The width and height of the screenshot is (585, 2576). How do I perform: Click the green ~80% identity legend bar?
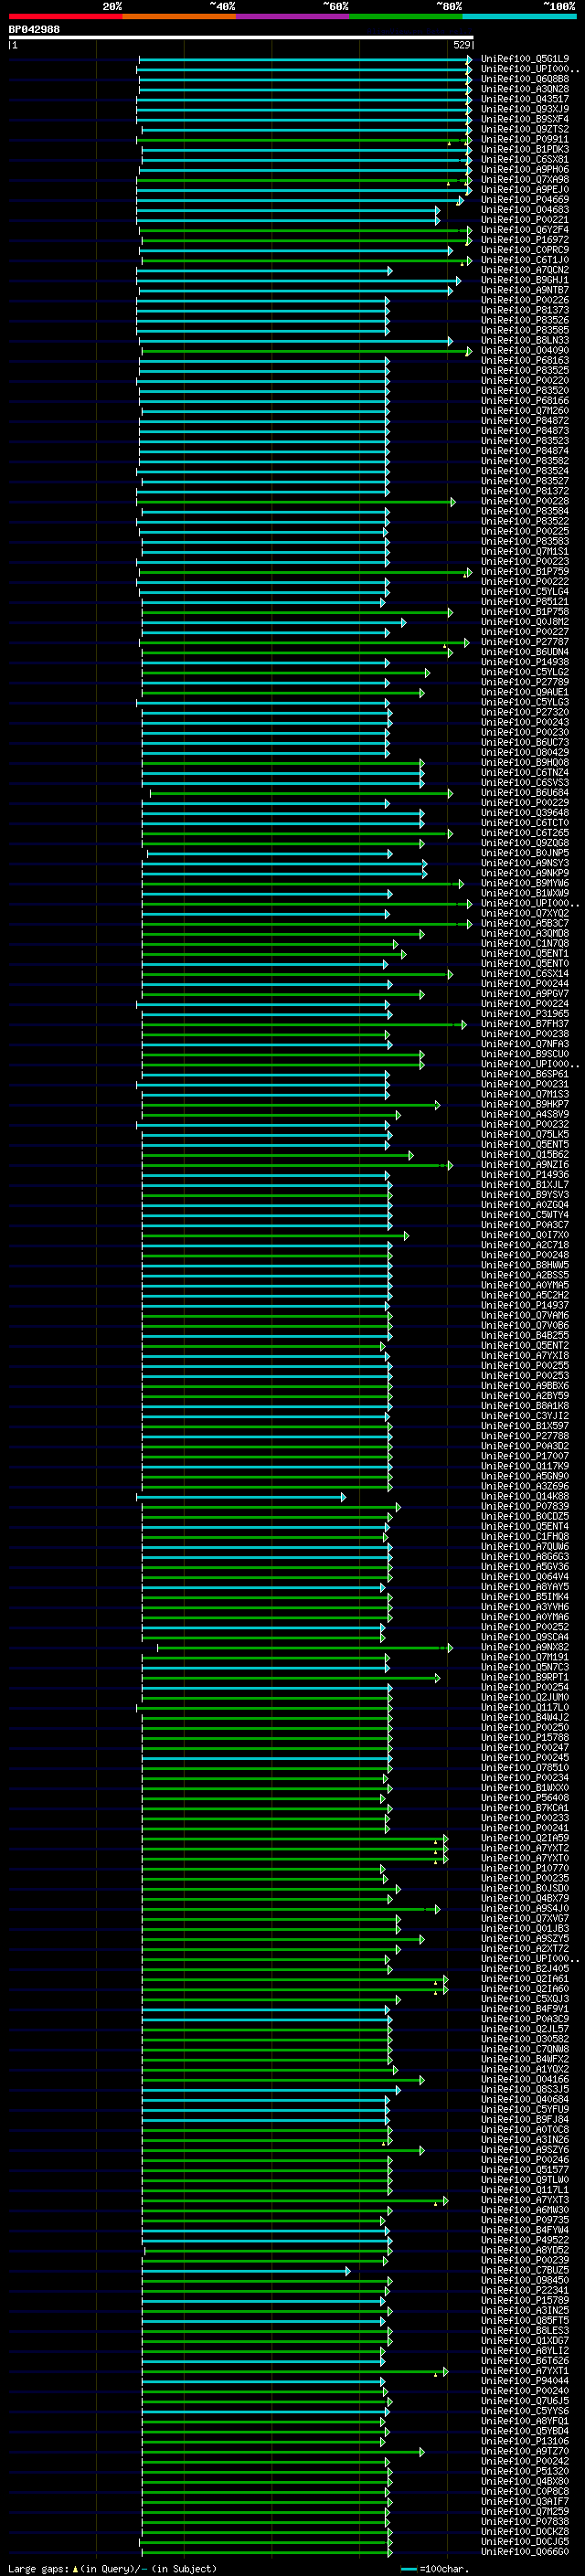406,16
